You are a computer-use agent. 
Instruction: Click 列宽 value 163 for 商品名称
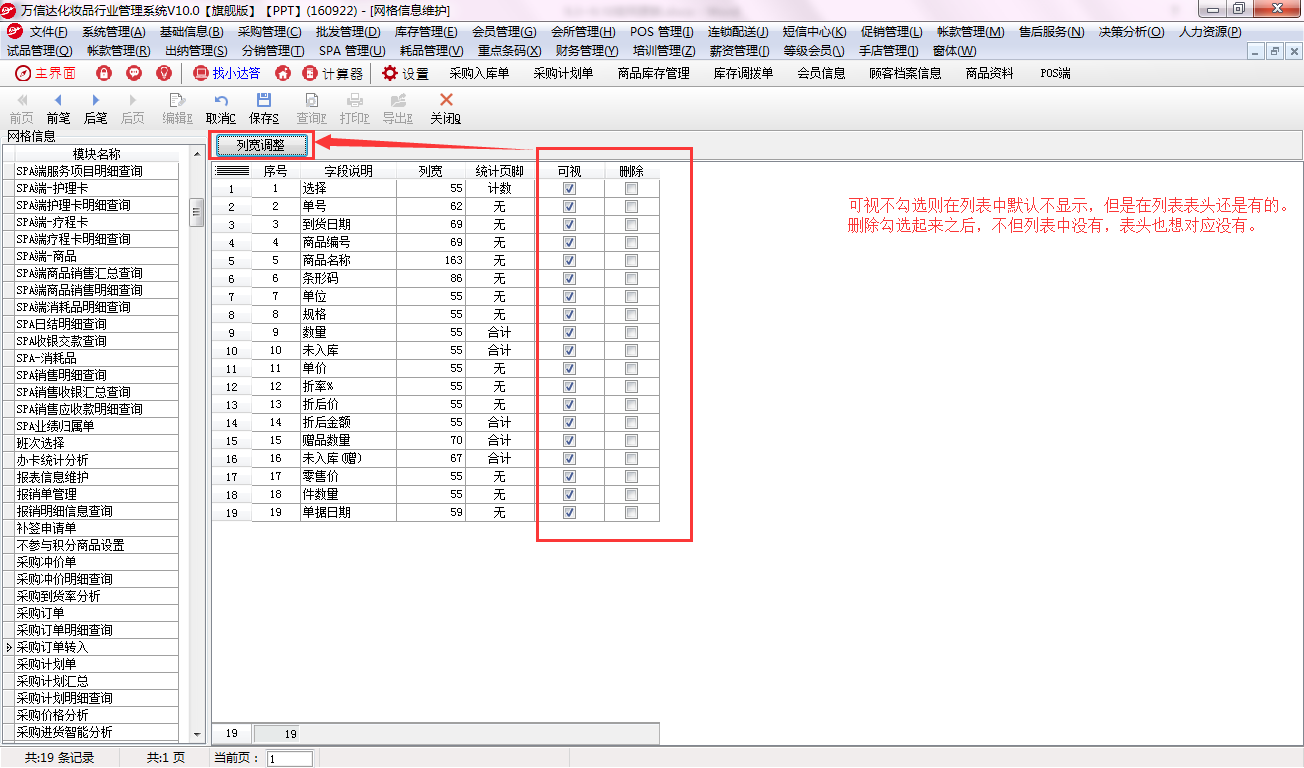coord(431,260)
